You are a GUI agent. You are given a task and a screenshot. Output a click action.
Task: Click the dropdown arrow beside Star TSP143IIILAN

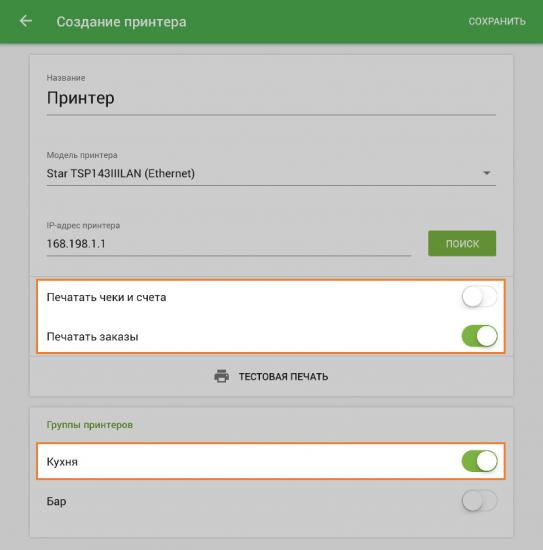click(487, 173)
